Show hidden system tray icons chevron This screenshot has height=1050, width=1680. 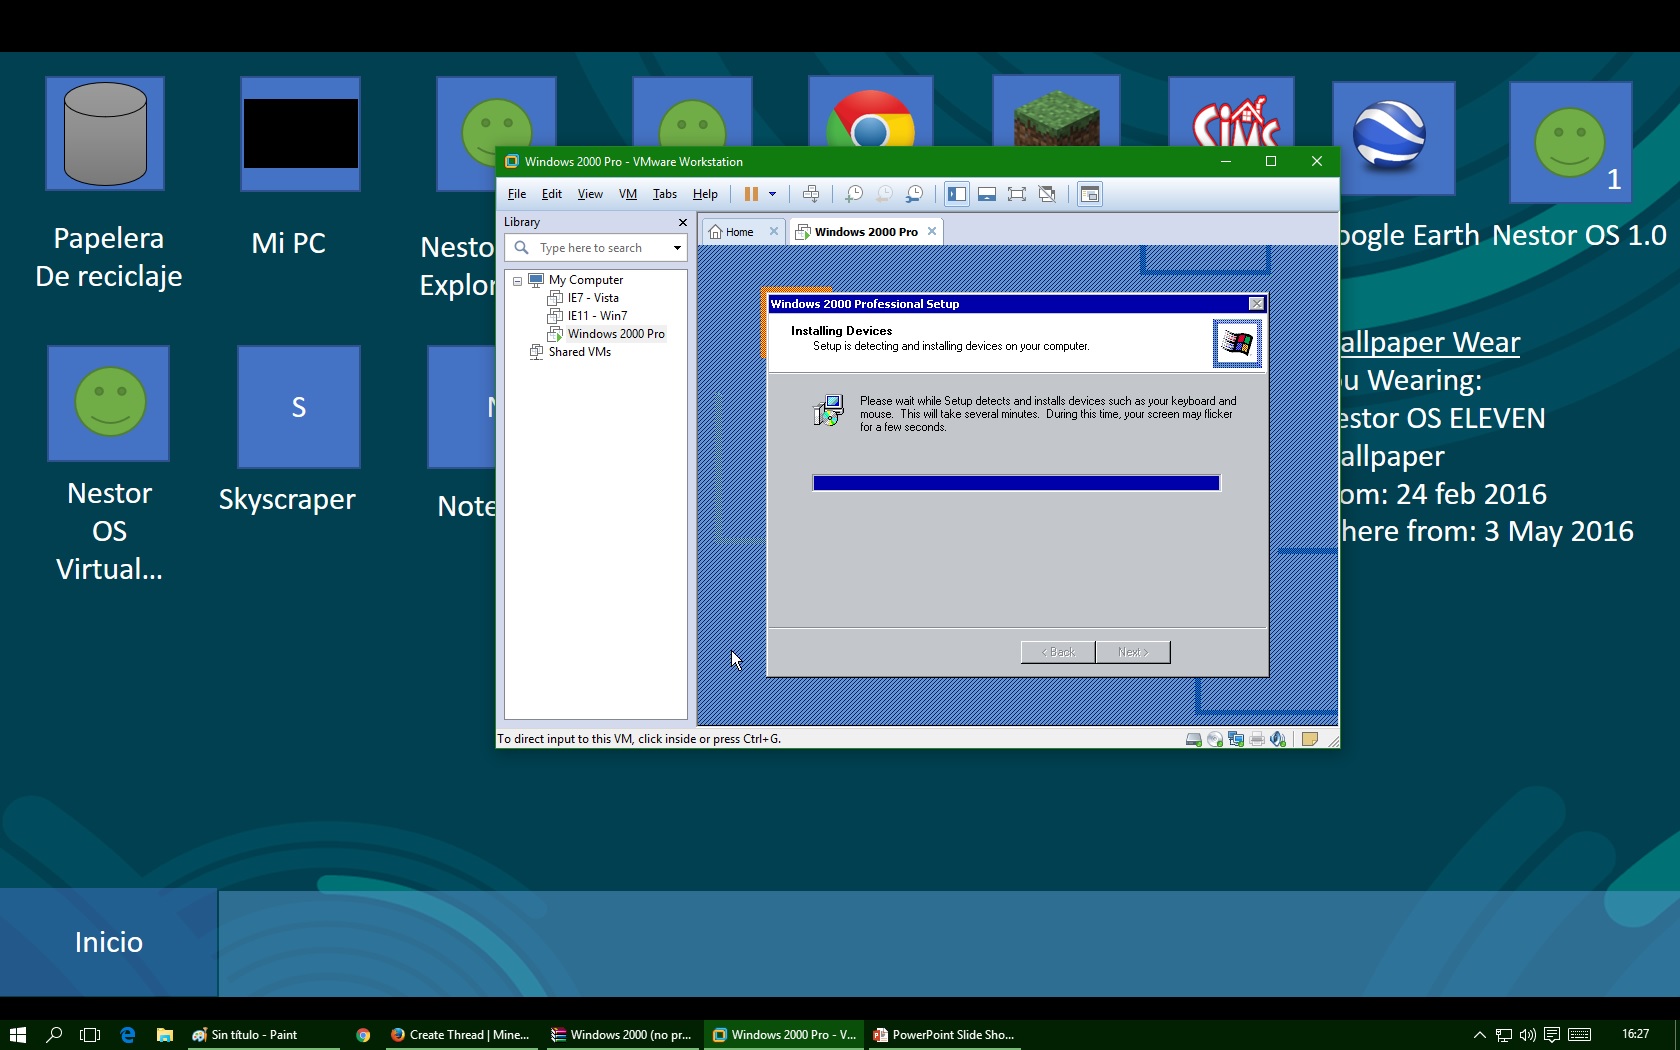pos(1479,1035)
